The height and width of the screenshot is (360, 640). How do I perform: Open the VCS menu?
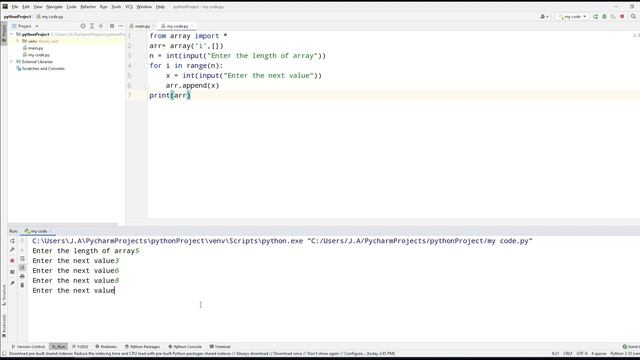(x=129, y=7)
